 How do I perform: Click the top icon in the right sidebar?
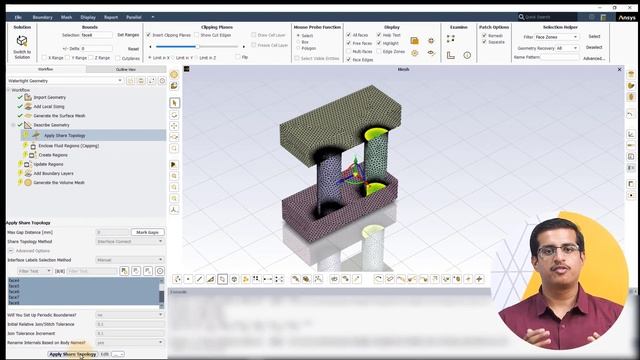click(631, 74)
